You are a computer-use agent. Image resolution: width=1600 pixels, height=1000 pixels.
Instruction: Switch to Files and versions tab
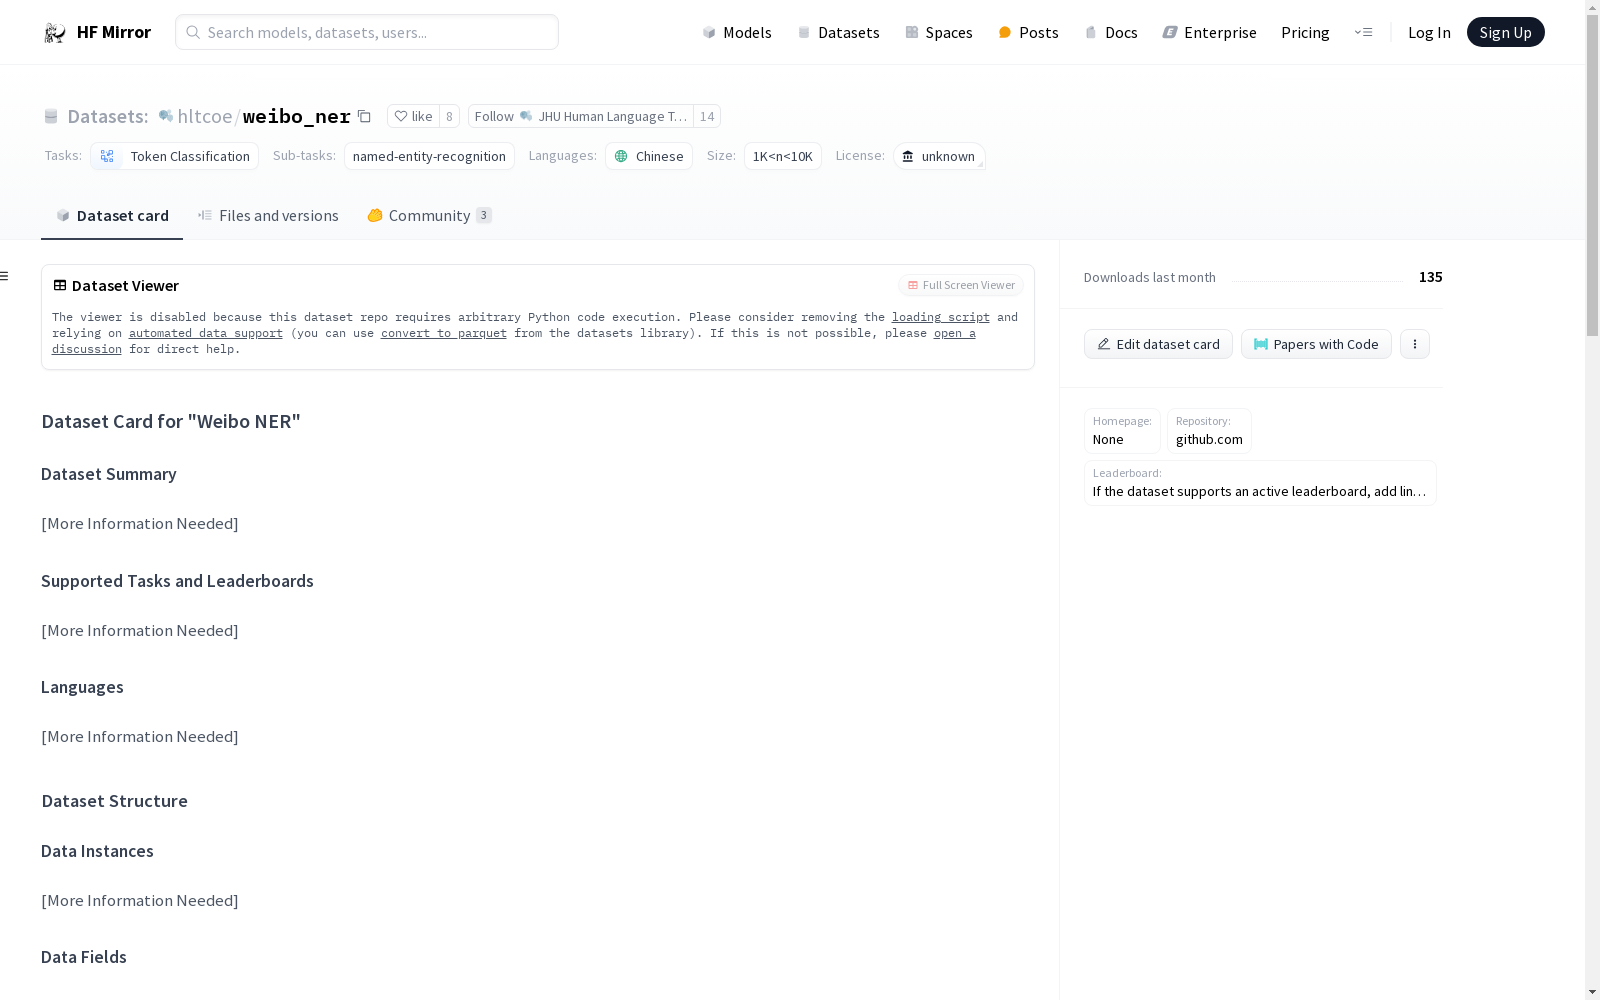(x=268, y=216)
